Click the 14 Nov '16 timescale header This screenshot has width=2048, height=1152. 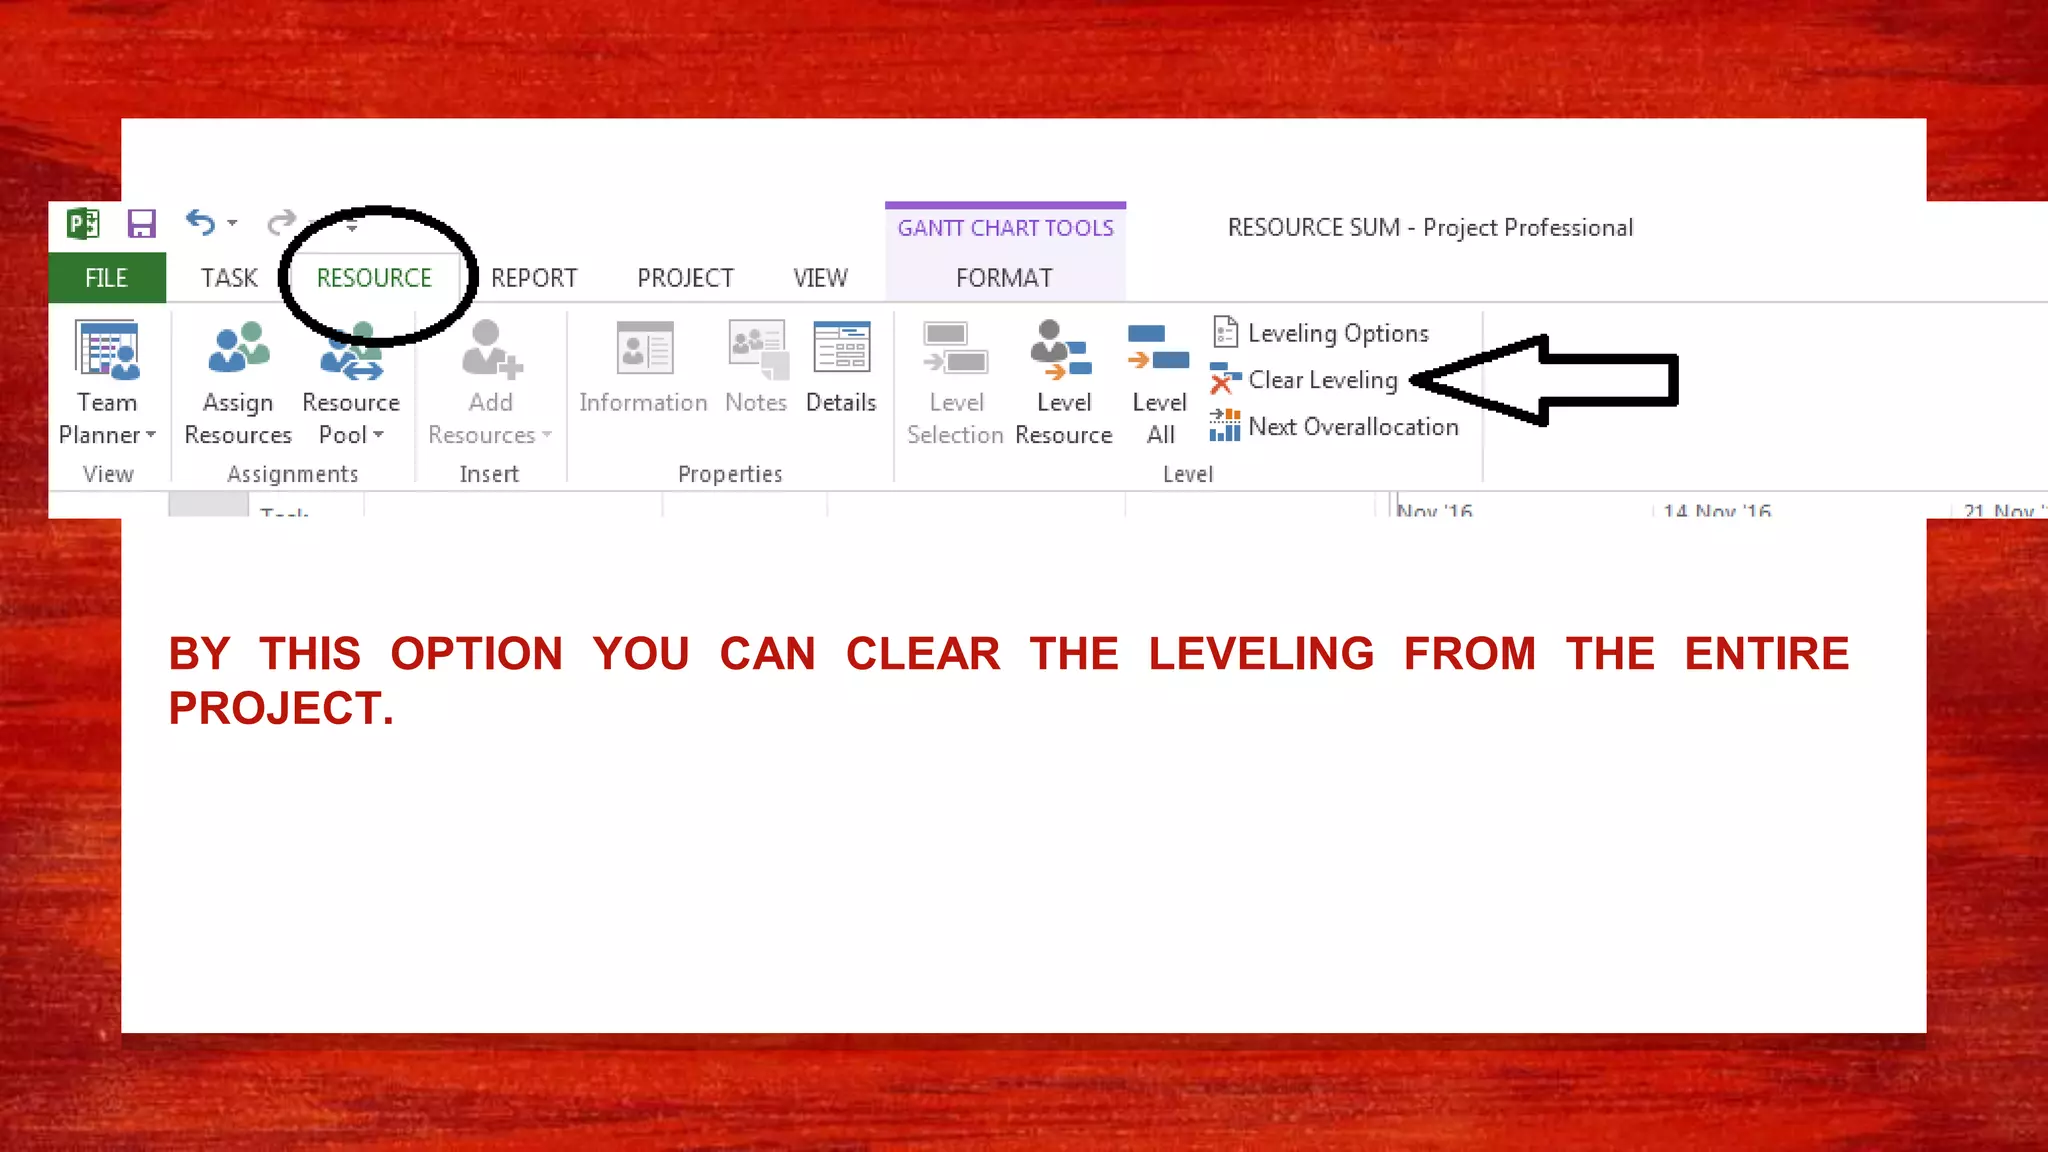(x=1717, y=510)
